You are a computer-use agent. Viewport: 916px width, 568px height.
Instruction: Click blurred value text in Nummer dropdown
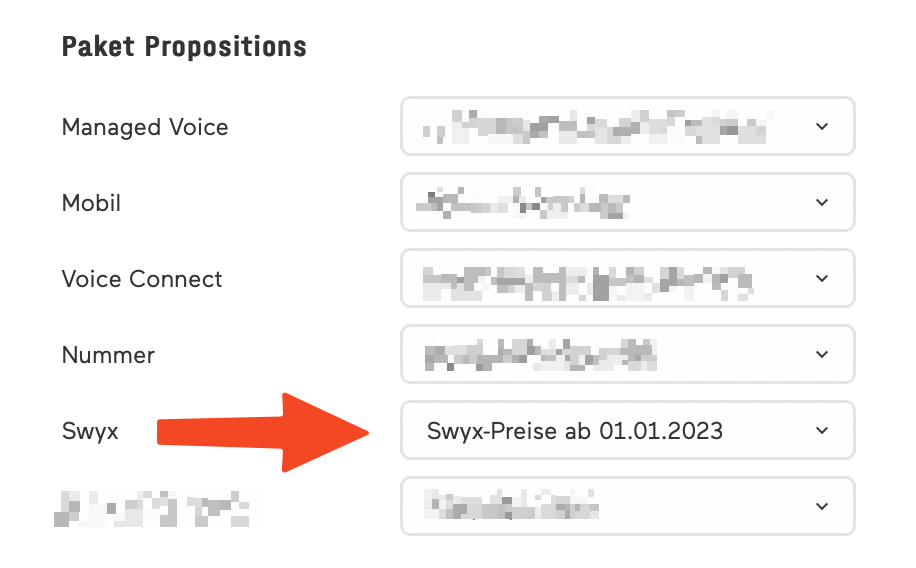(541, 355)
